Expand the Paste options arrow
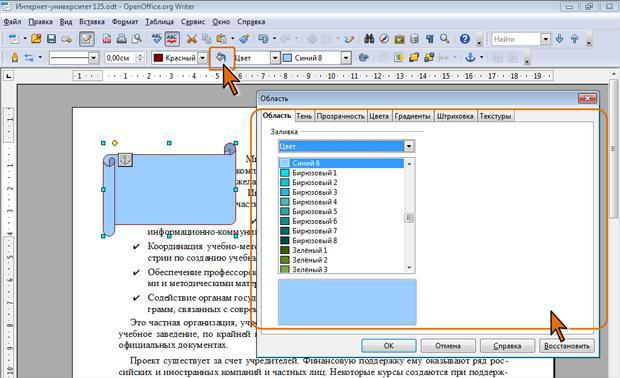Viewport: 620px width, 378px height. coord(232,39)
